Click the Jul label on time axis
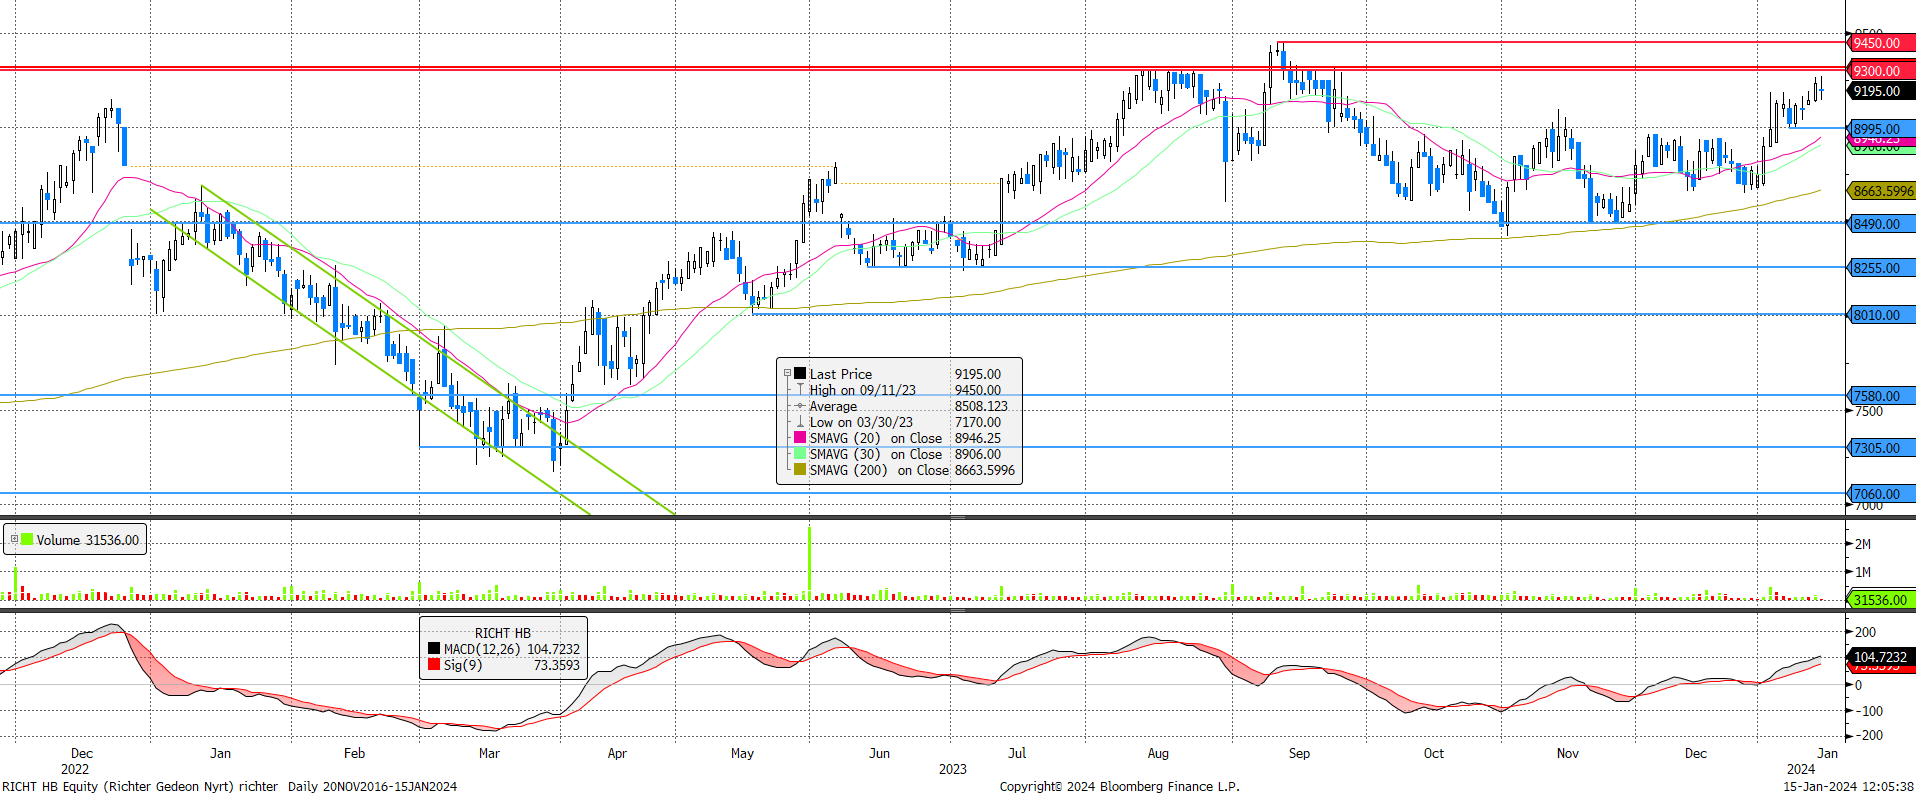 pos(1017,753)
